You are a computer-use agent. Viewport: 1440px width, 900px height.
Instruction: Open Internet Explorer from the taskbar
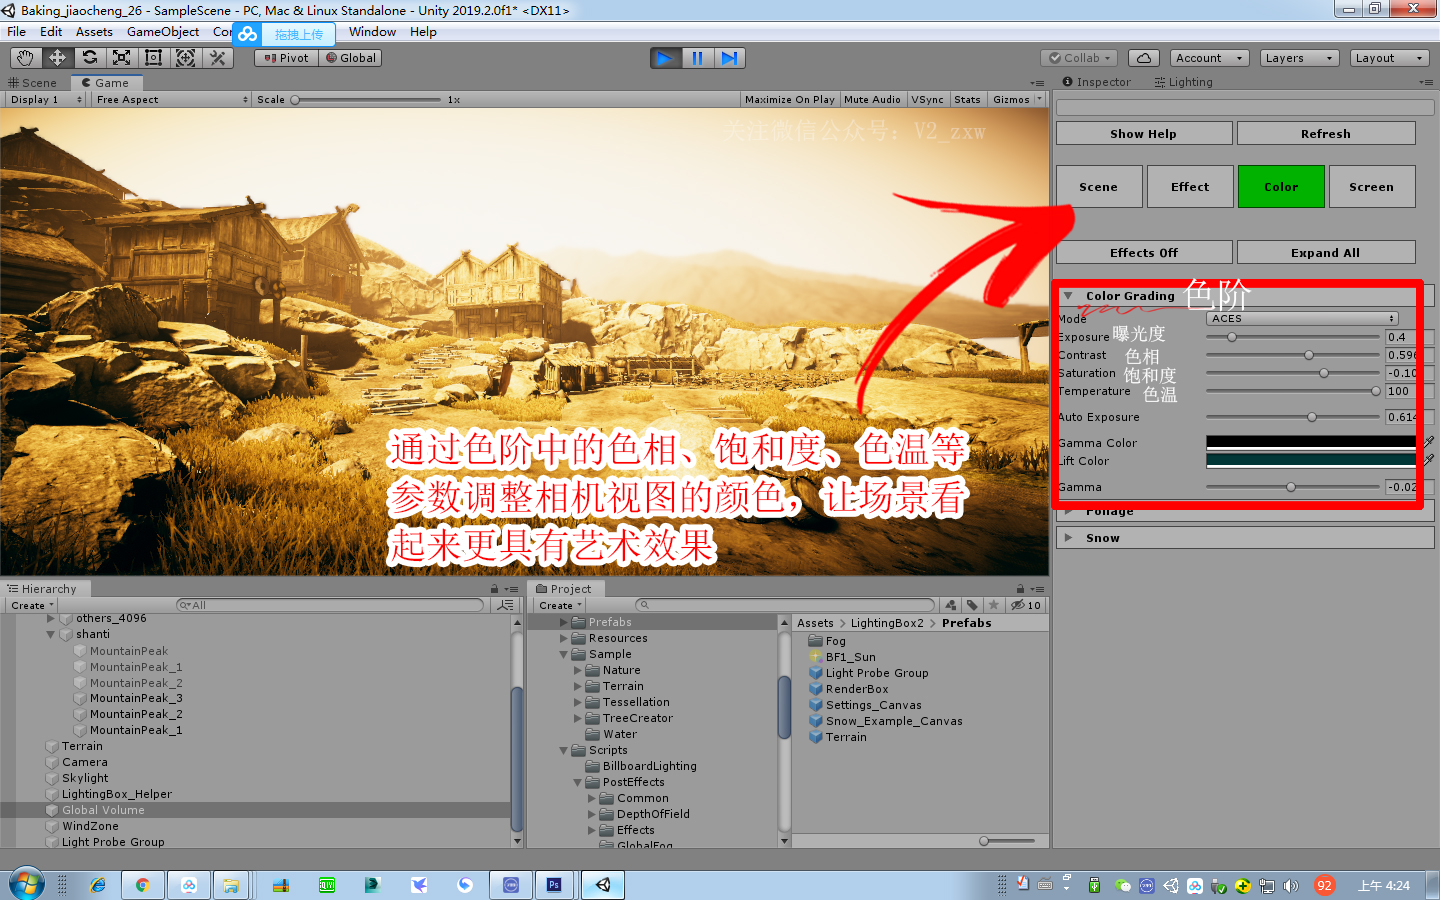tap(98, 885)
